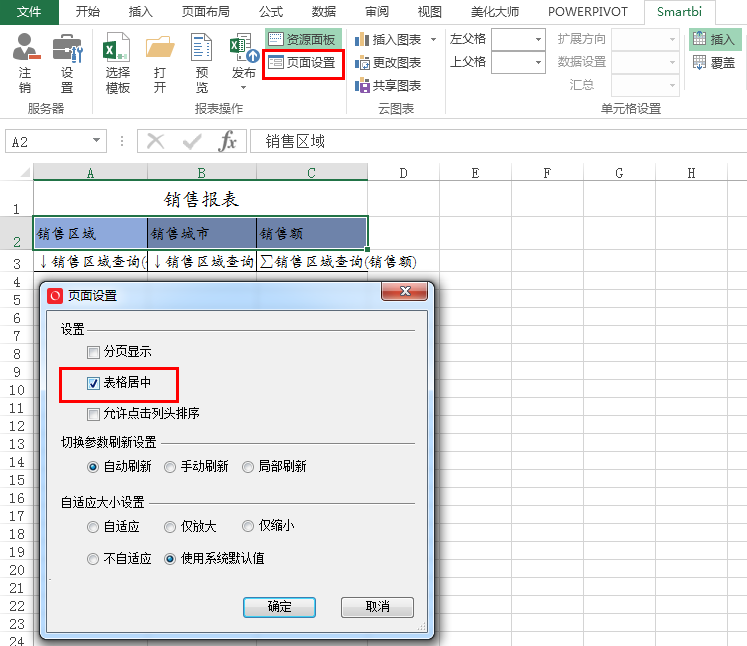Click the 确定 button
The width and height of the screenshot is (747, 646).
tap(279, 607)
